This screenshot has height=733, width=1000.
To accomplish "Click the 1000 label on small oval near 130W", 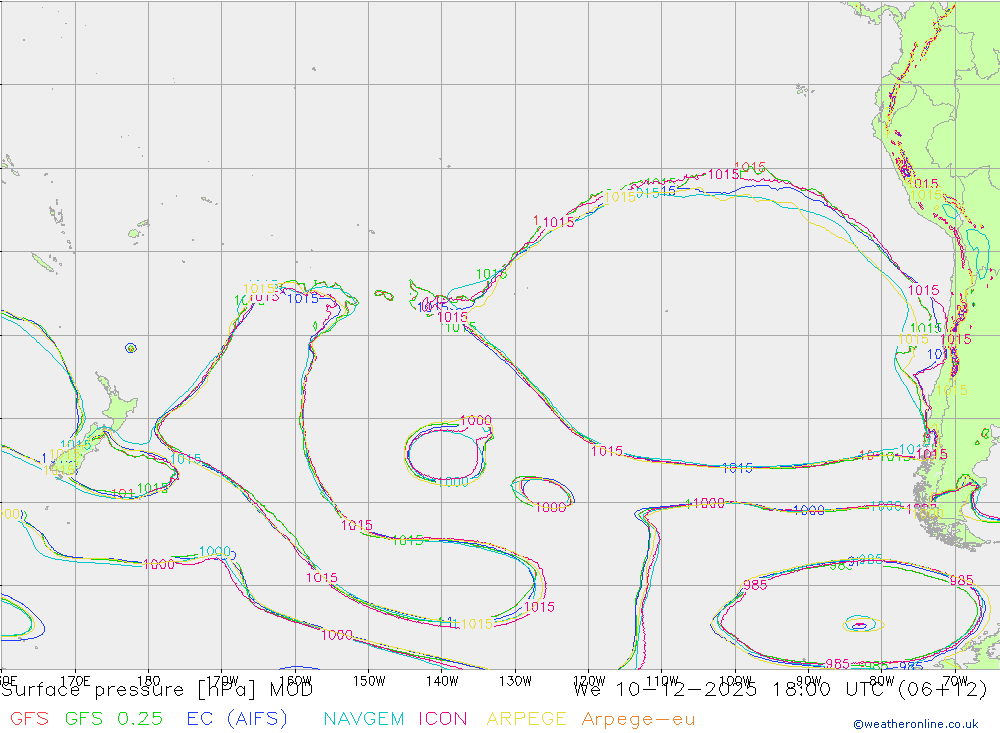I will 550,507.
